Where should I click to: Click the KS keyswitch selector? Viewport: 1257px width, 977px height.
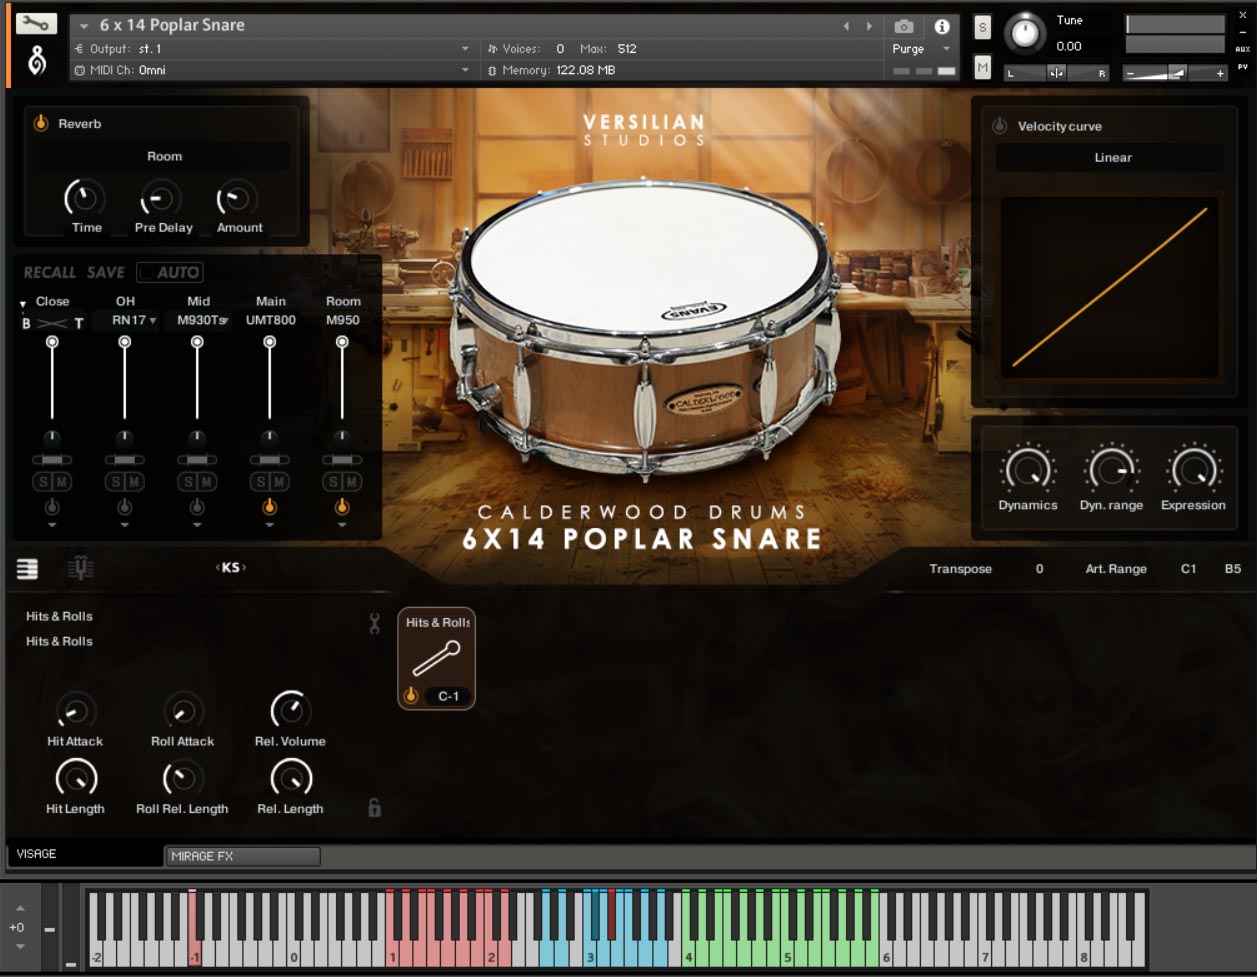click(231, 567)
